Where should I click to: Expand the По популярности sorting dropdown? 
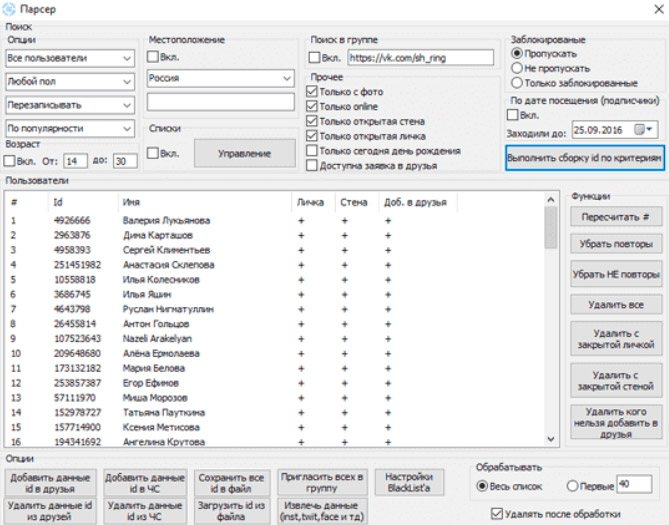coord(70,128)
